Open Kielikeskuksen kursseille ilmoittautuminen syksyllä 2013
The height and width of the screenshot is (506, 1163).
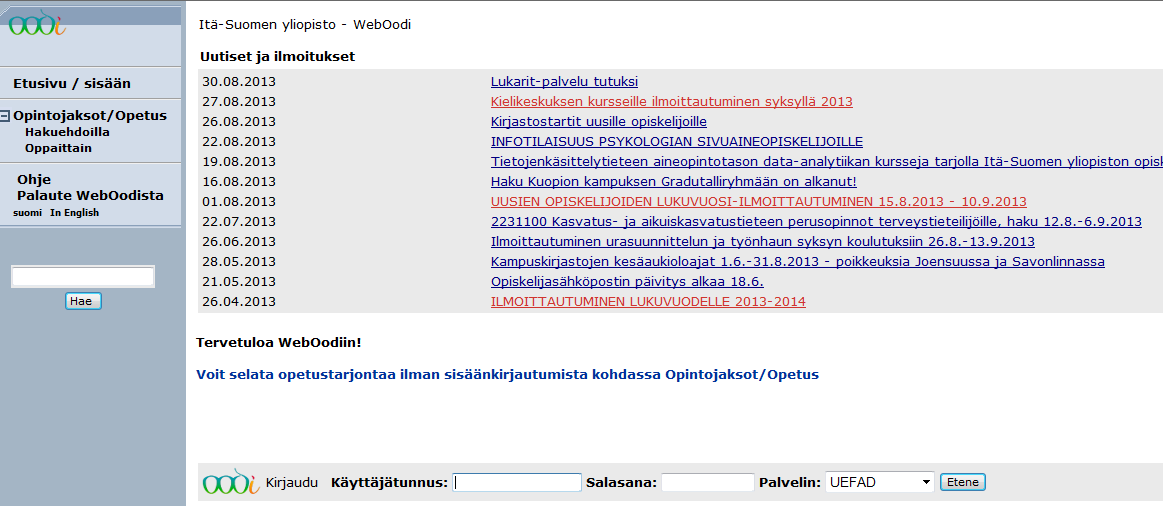tap(672, 102)
